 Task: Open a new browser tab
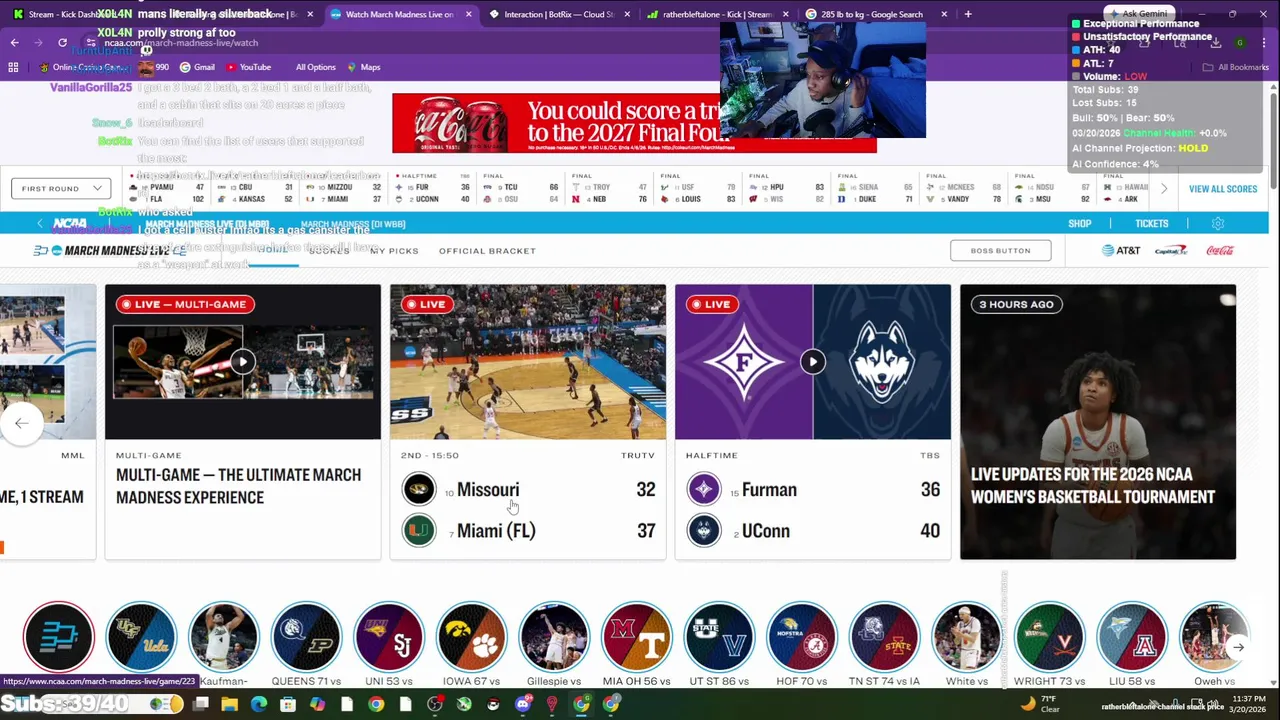click(967, 14)
